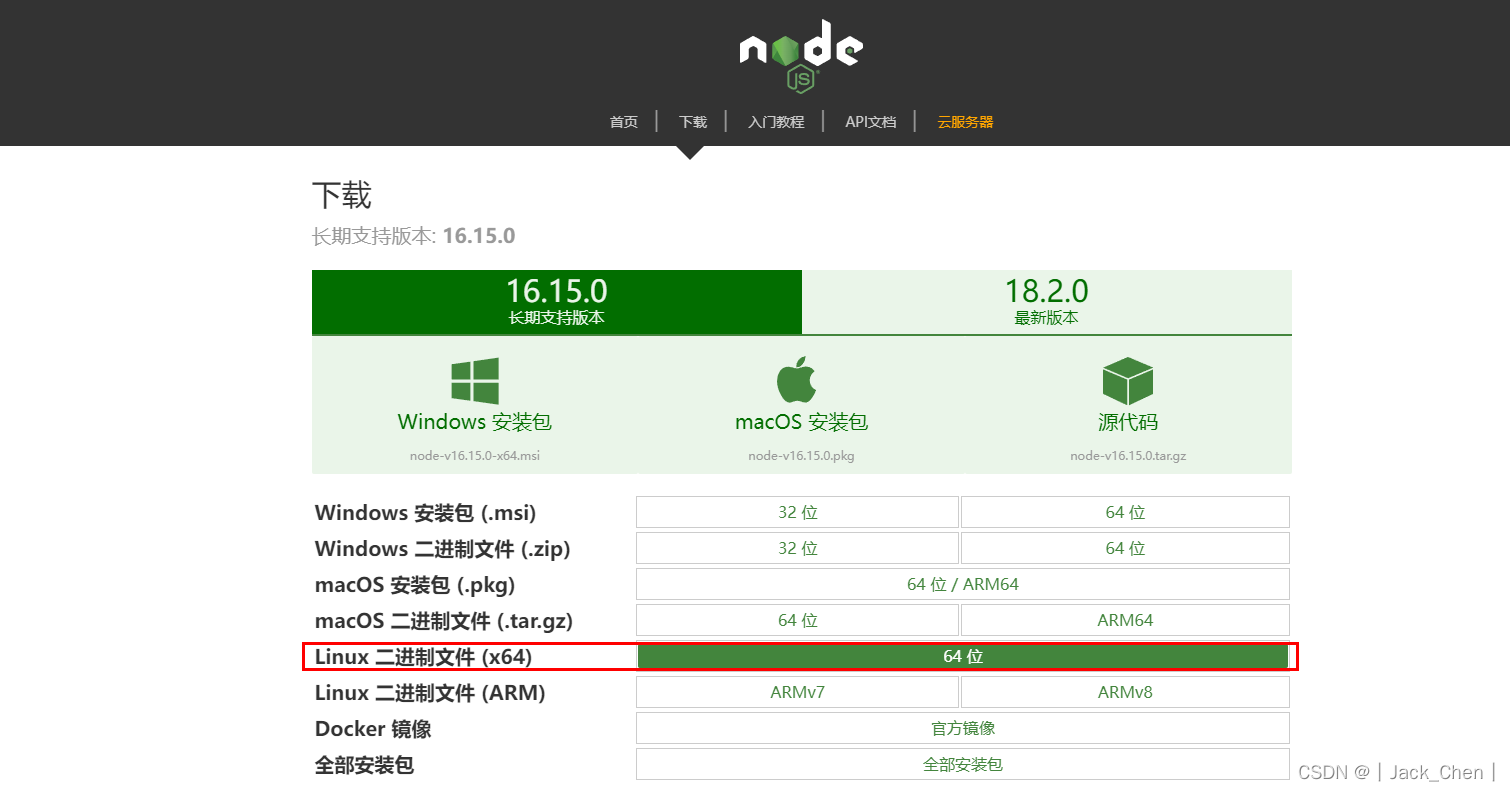Click the node-v16.15.0.pkg filename

(x=801, y=455)
